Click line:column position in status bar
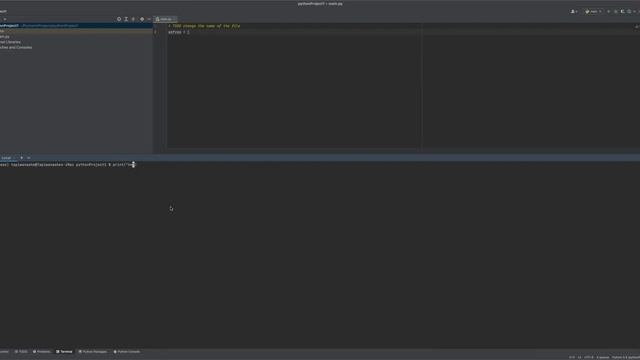The width and height of the screenshot is (640, 360). (x=572, y=358)
